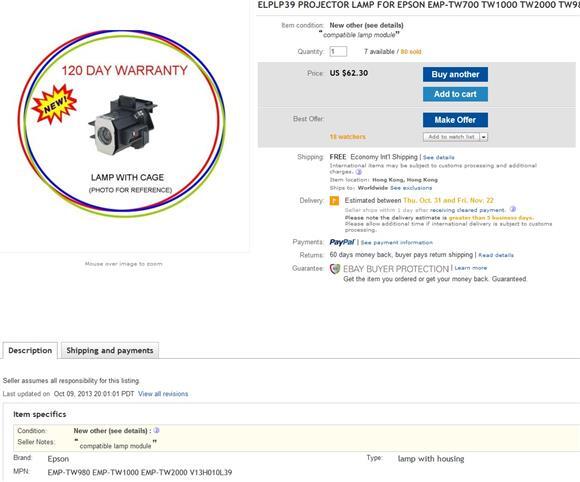The width and height of the screenshot is (580, 482).
Task: Open View all revisions link
Action: click(x=163, y=394)
